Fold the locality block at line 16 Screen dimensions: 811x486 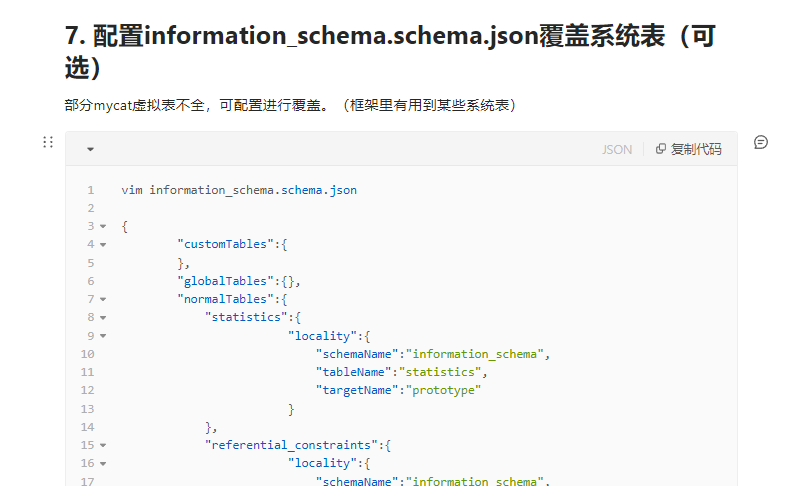click(103, 464)
